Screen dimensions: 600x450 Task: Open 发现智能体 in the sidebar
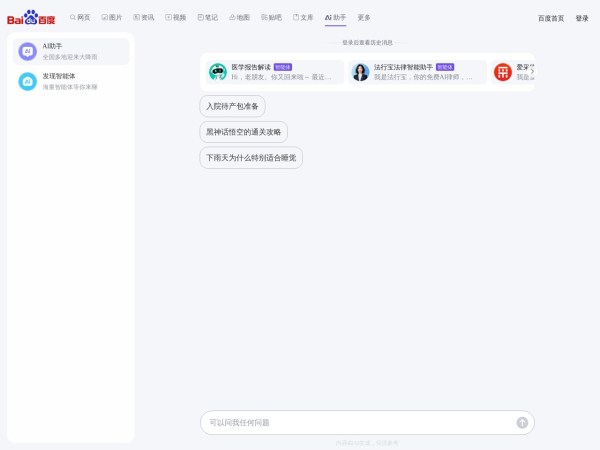[71, 81]
